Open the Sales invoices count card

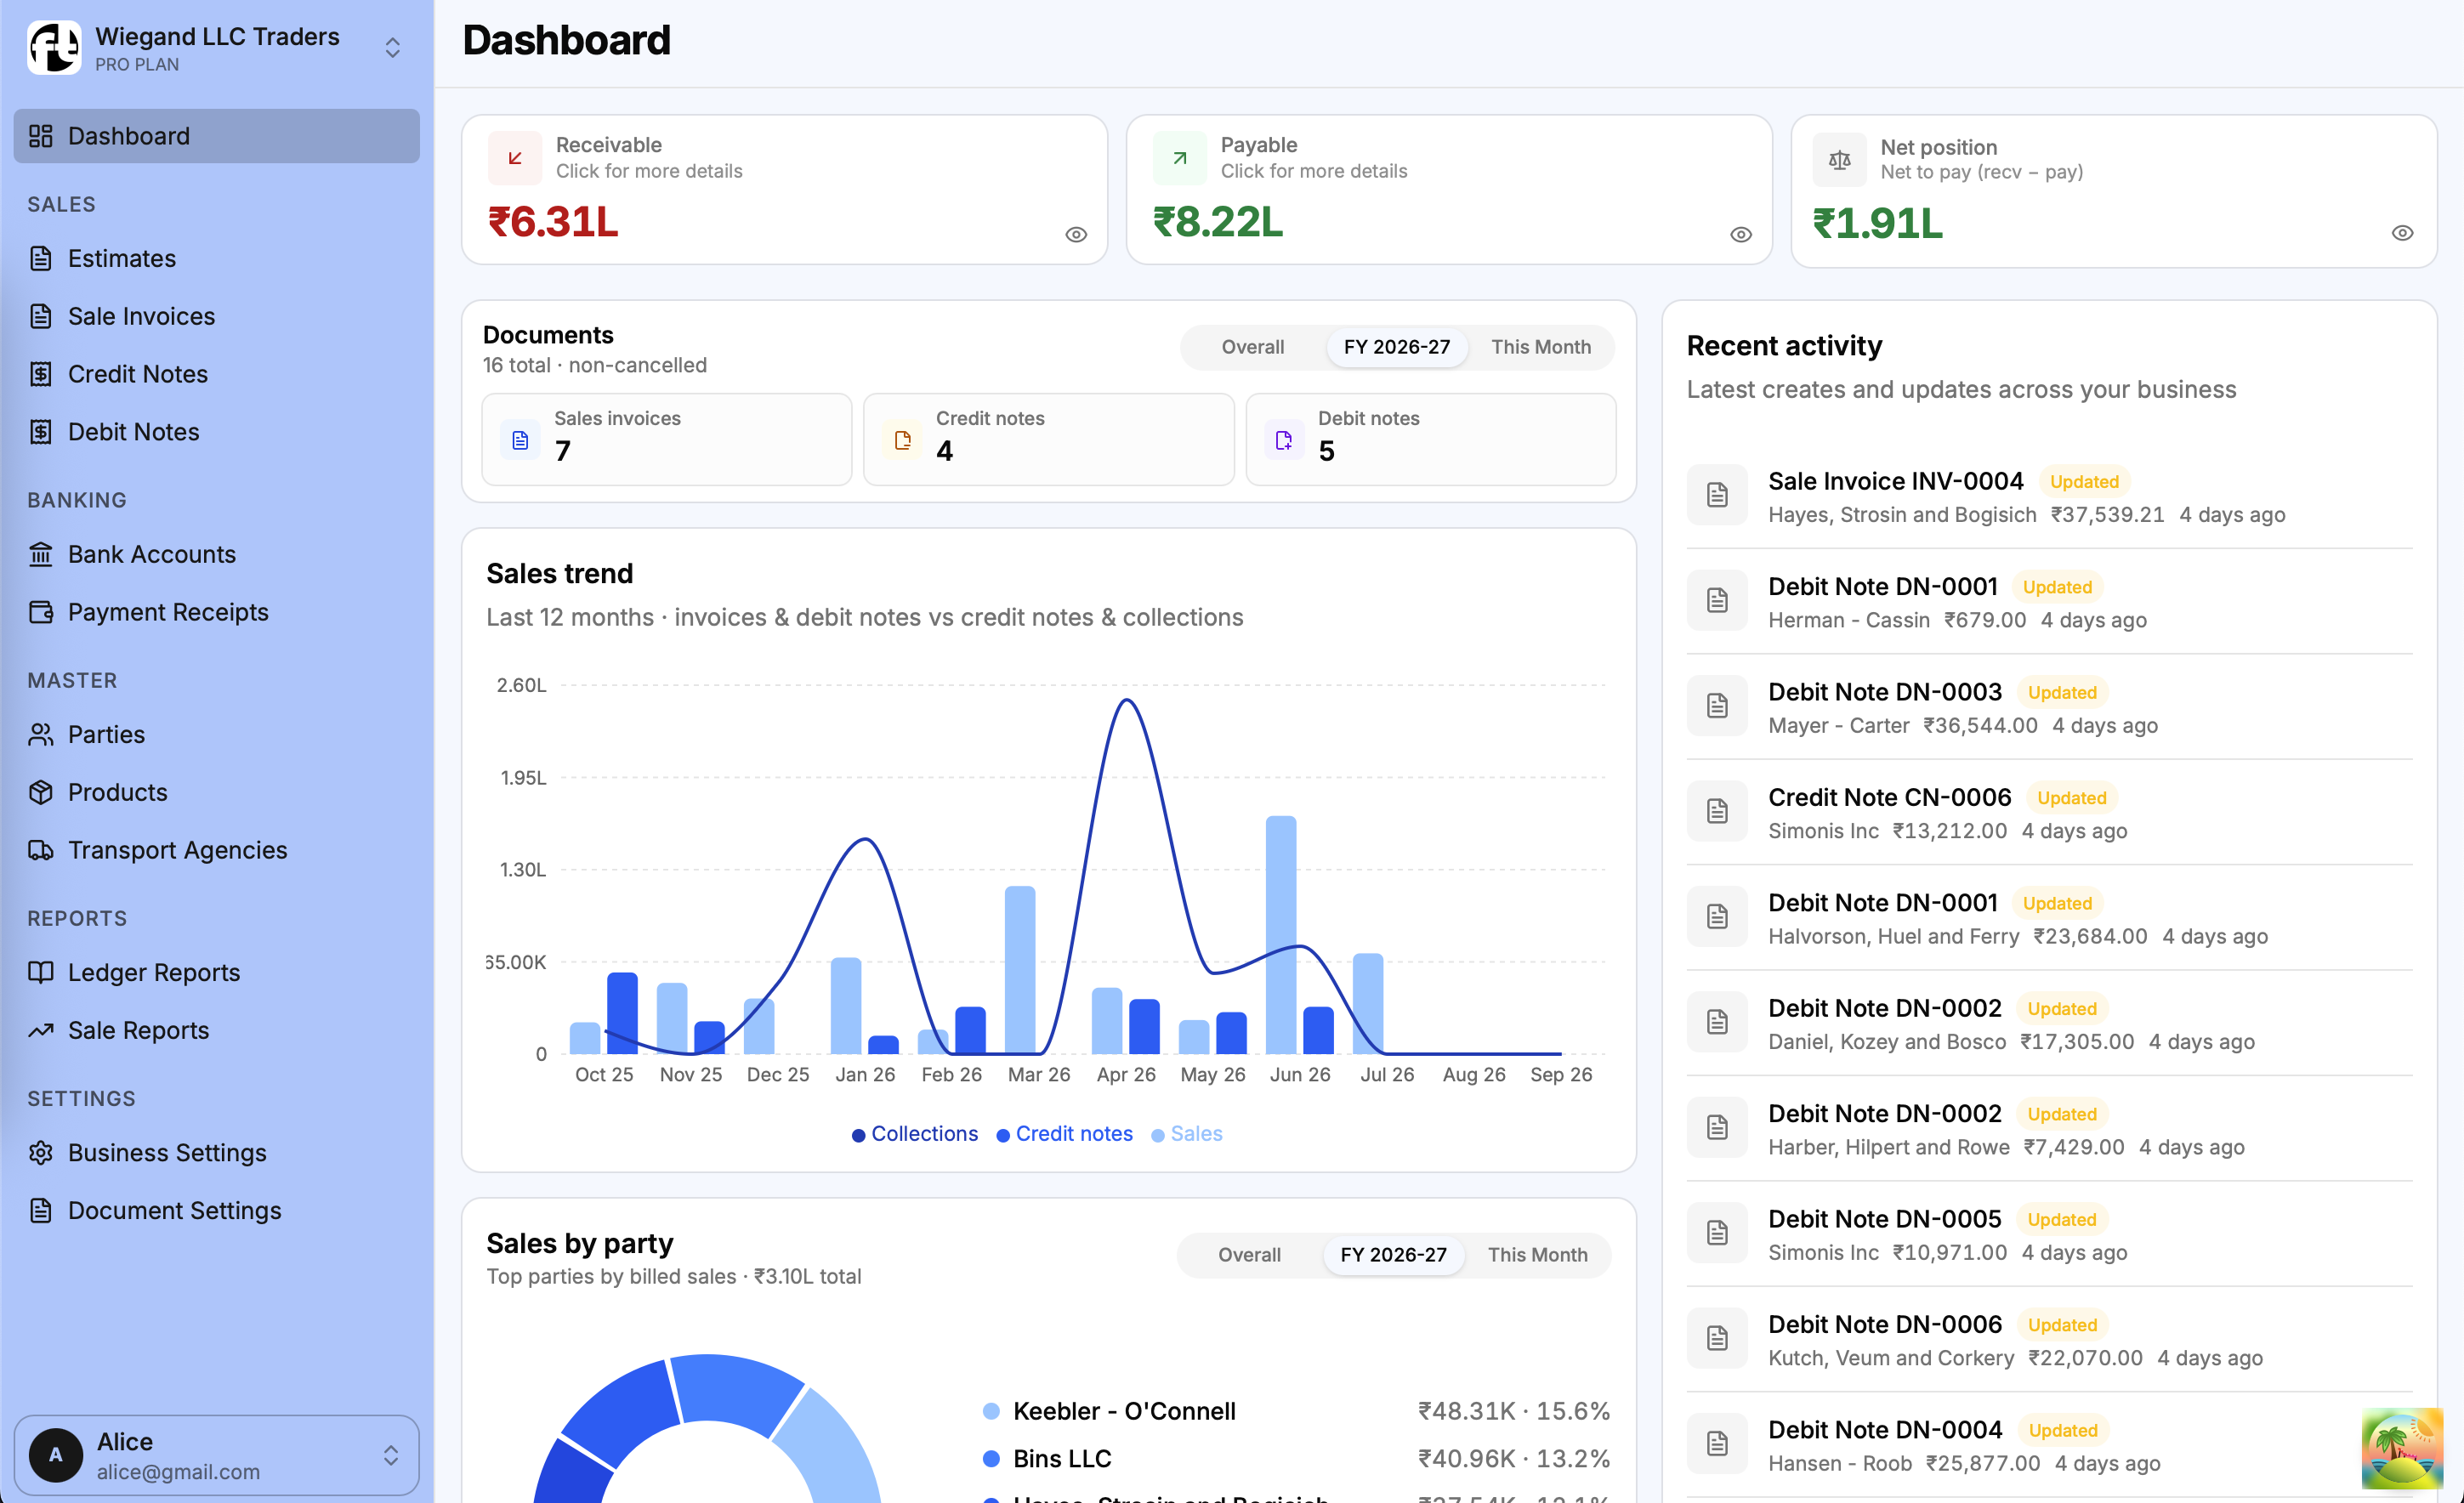tap(667, 440)
